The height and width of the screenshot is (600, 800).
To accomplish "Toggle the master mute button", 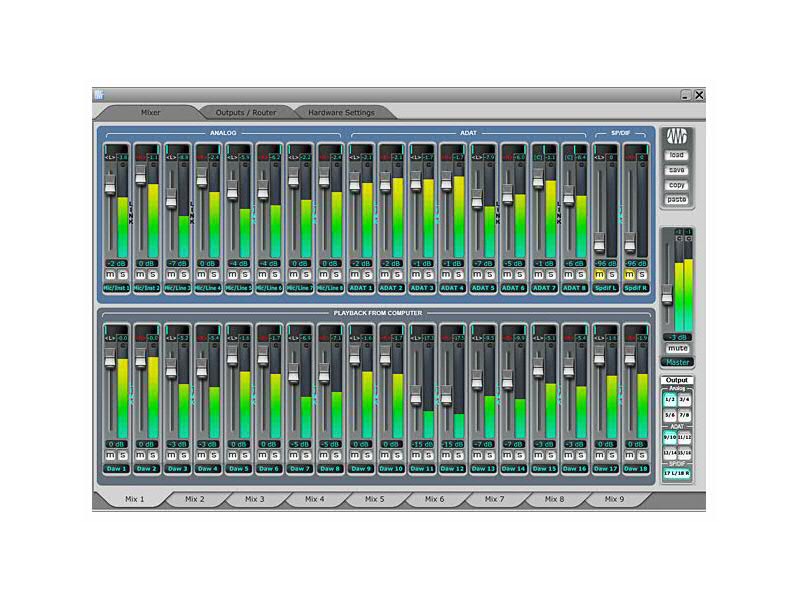I will (x=677, y=350).
